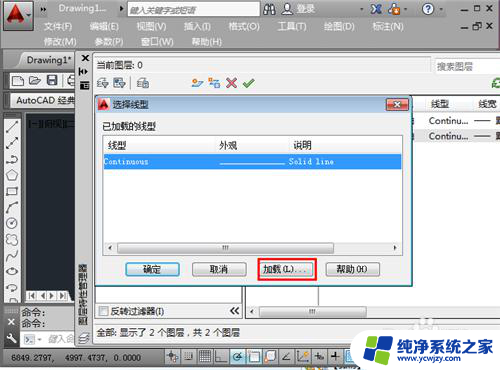Viewport: 500px width, 370px height.
Task: Toggle Polar Tracking in status bar
Action: (x=237, y=357)
